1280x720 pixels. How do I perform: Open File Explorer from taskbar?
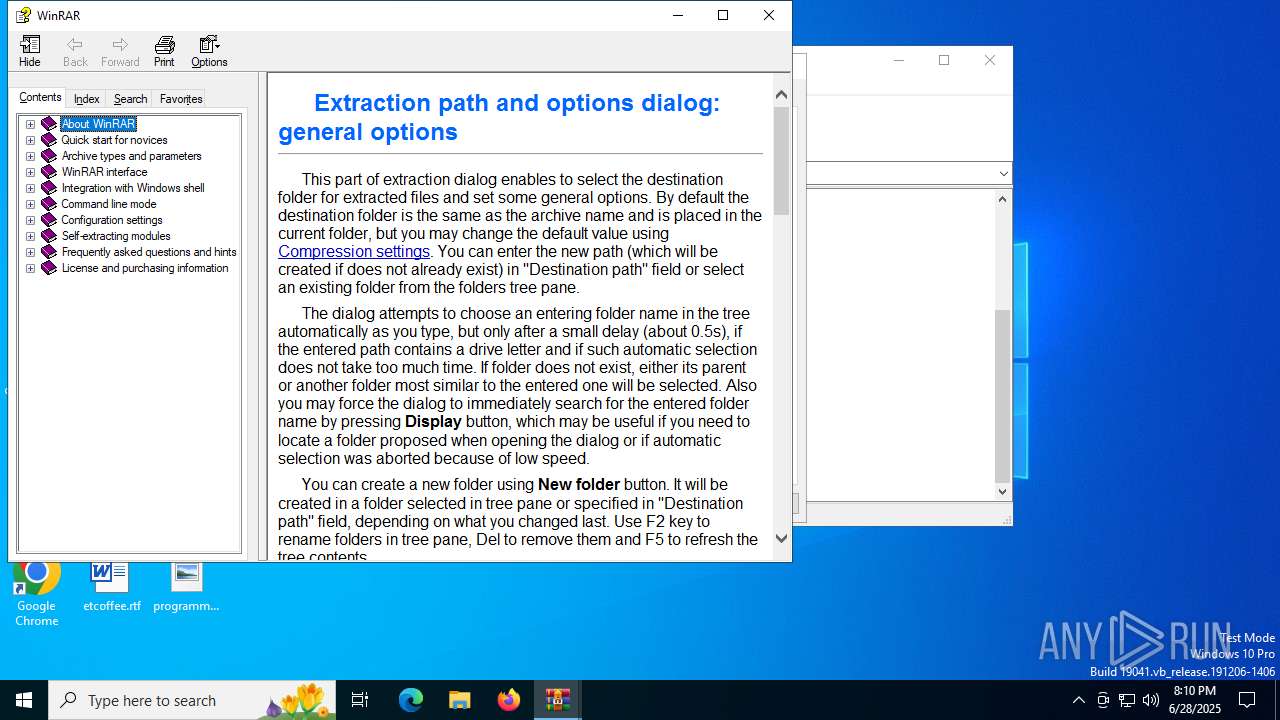click(x=459, y=700)
